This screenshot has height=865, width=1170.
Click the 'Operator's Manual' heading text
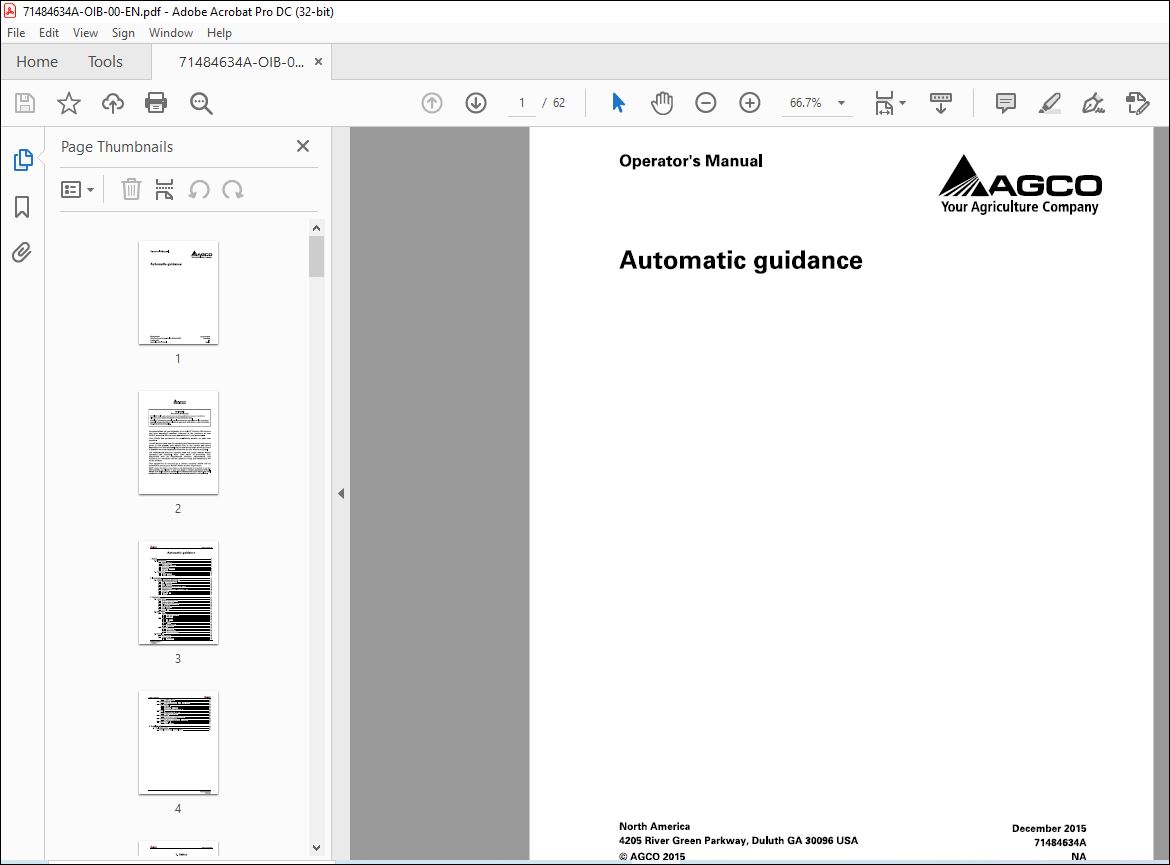(691, 160)
